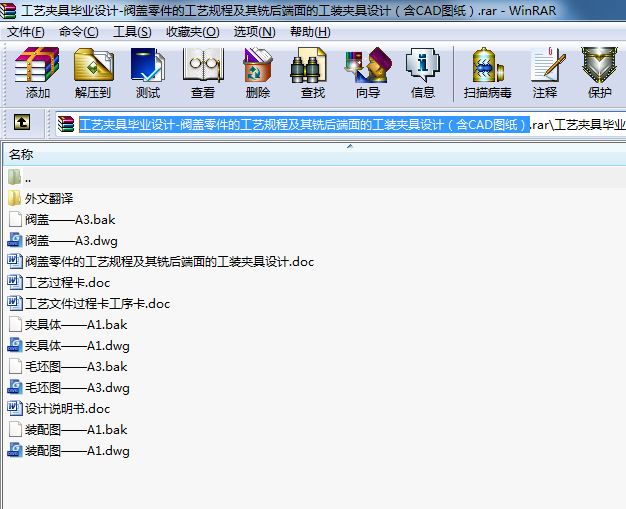Click the Delete (删除) toolbar icon

(257, 73)
